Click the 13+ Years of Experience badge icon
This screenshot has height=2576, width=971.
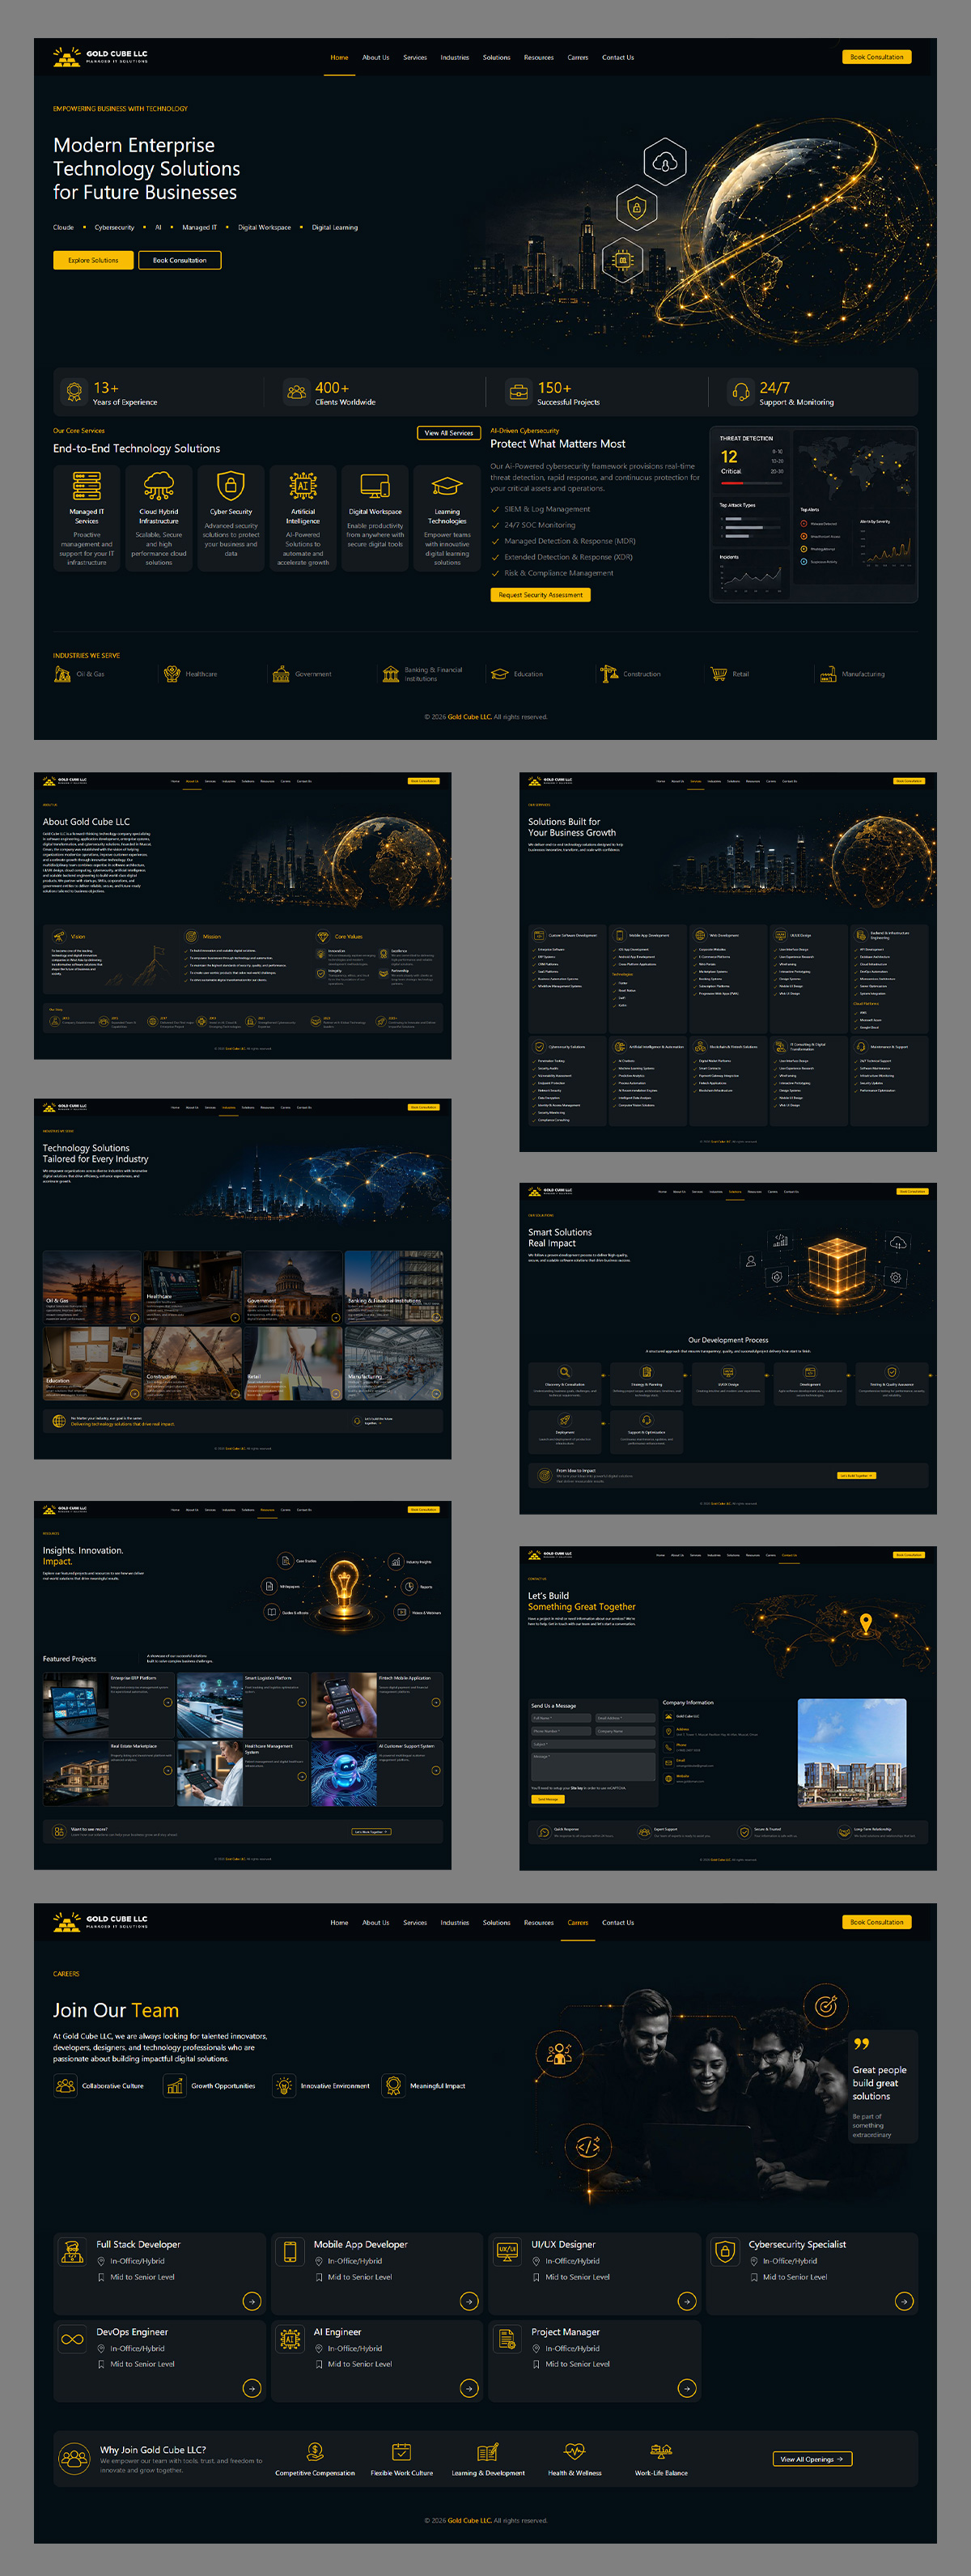pos(74,392)
